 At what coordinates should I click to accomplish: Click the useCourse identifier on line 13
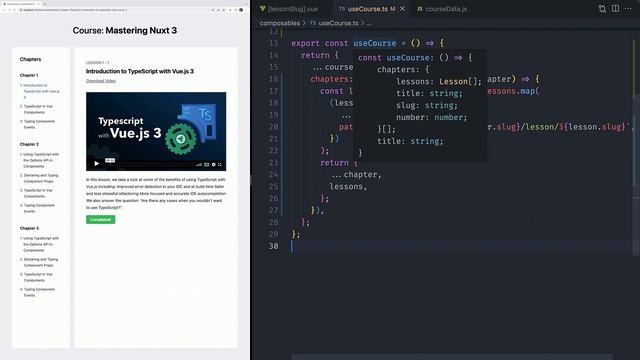pos(375,43)
